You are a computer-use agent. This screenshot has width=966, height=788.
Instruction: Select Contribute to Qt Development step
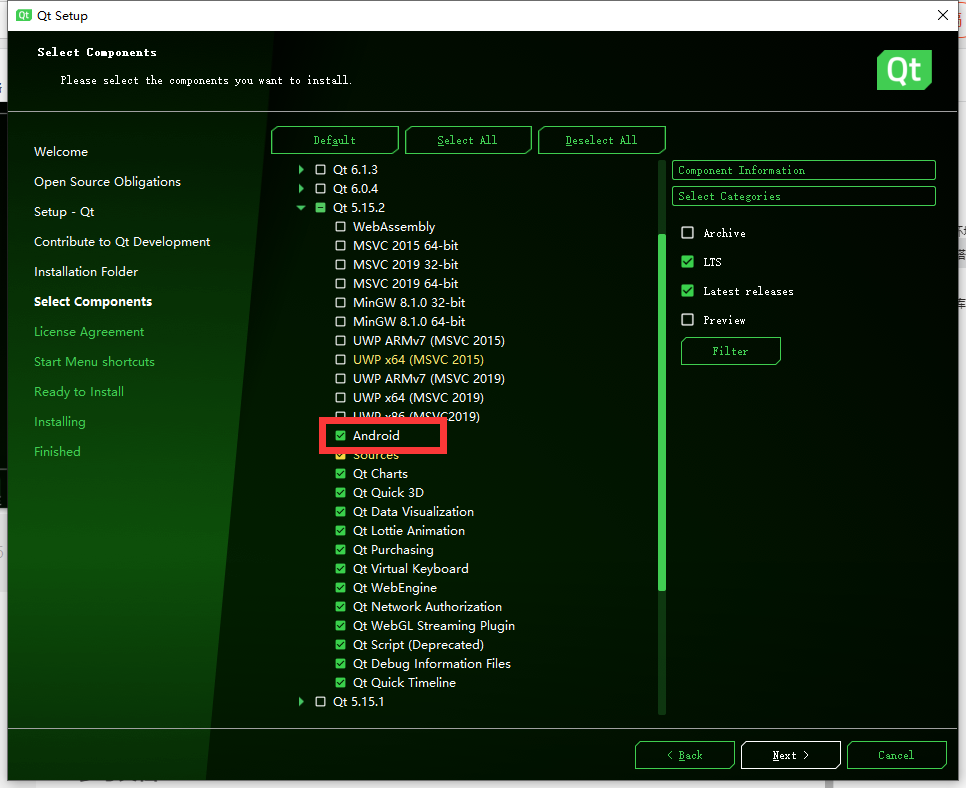click(122, 242)
